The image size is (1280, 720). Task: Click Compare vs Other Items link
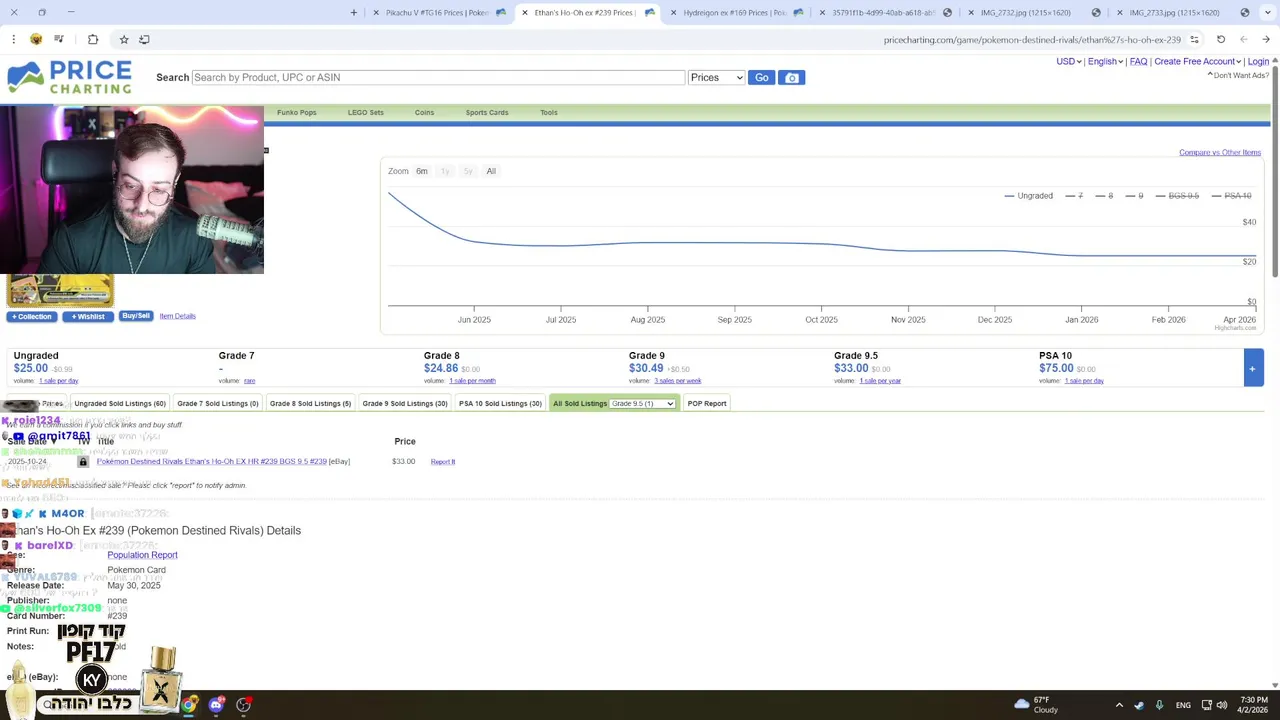(x=1220, y=152)
